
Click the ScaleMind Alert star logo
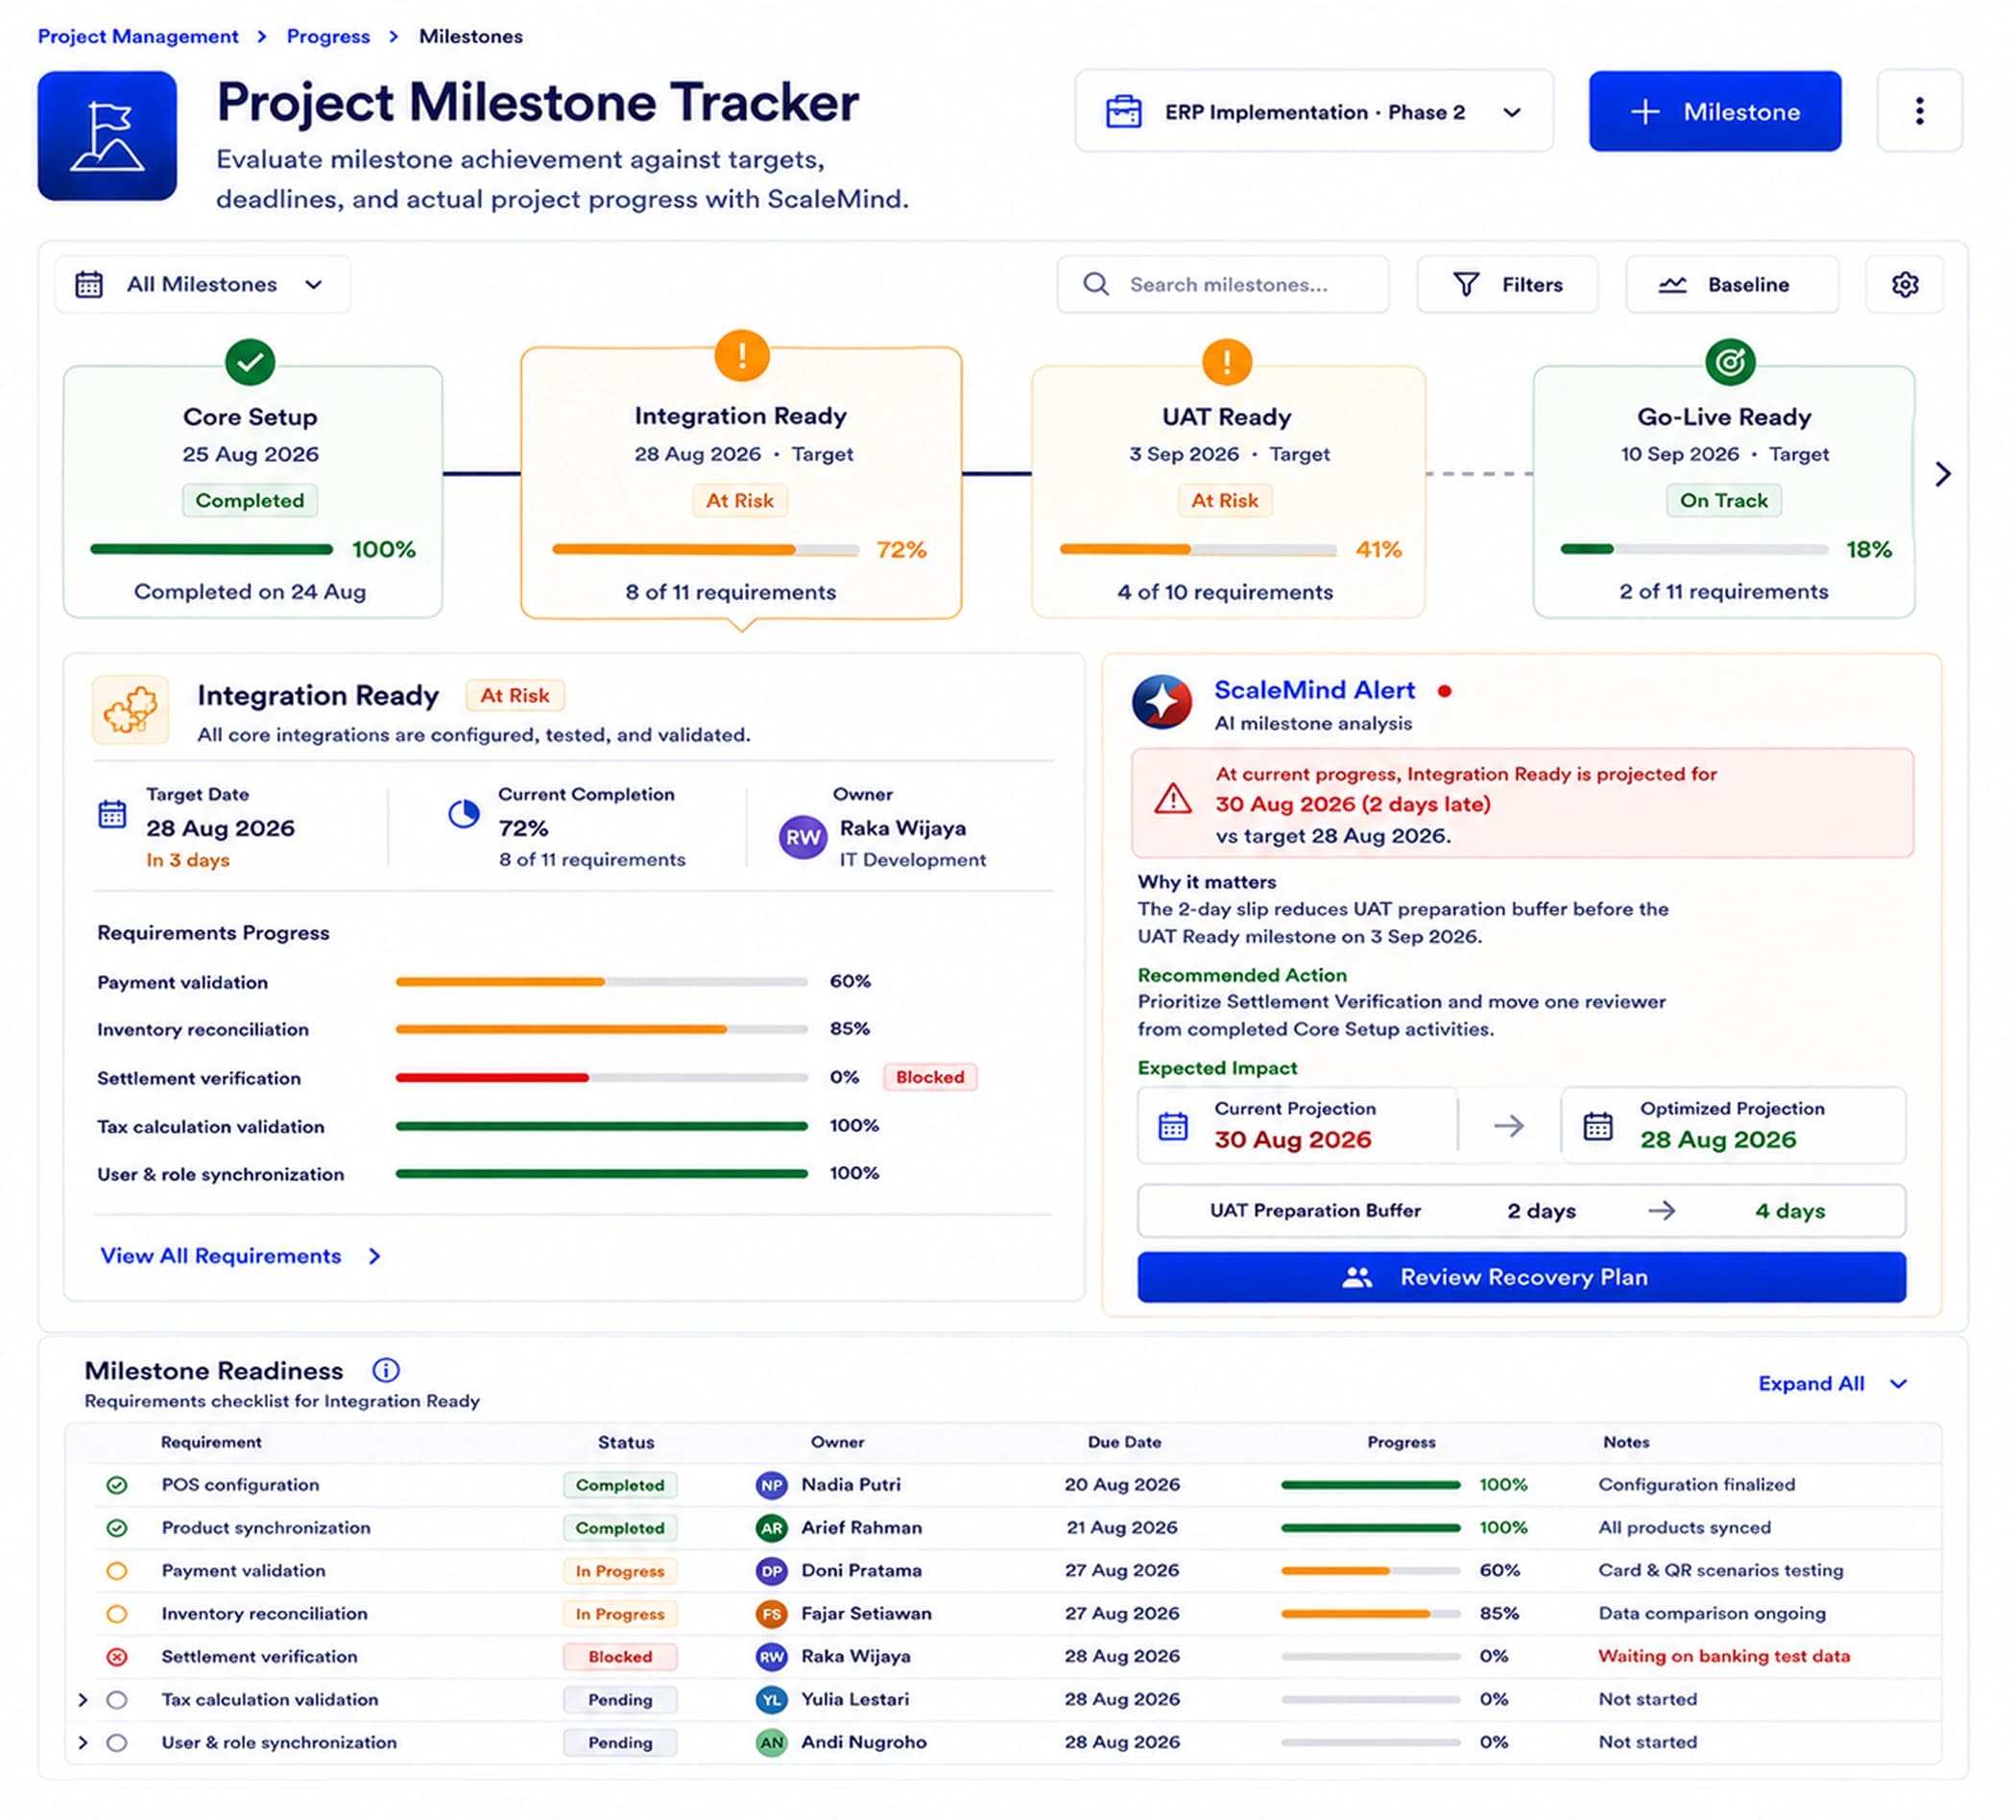click(x=1162, y=702)
